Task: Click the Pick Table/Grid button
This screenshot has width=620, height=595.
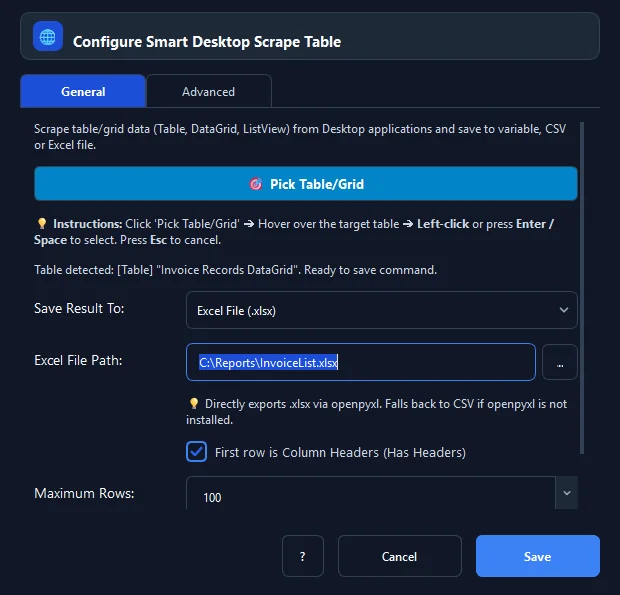Action: [x=306, y=184]
